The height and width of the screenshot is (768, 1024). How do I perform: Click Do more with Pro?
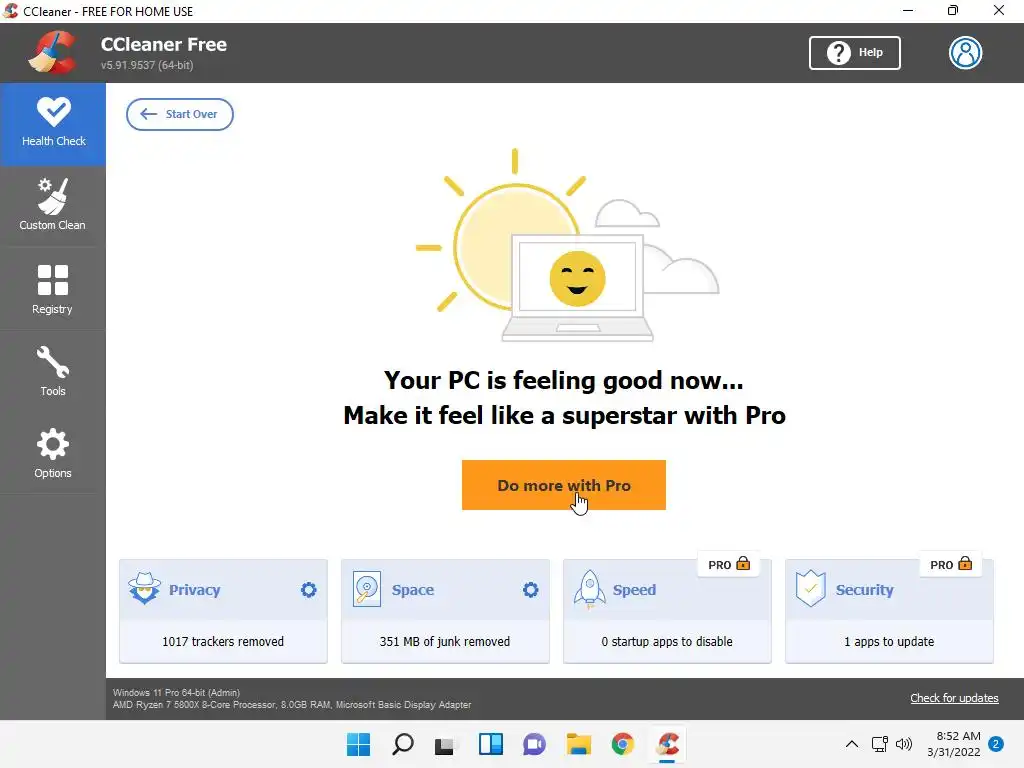[x=564, y=485]
